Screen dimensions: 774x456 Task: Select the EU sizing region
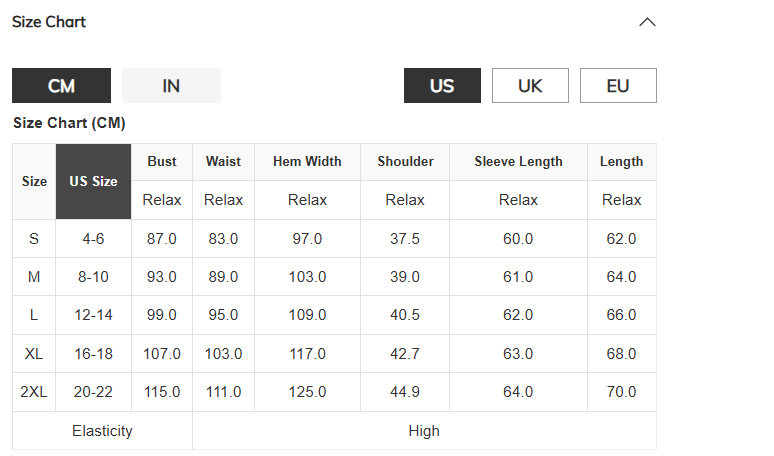coord(618,86)
